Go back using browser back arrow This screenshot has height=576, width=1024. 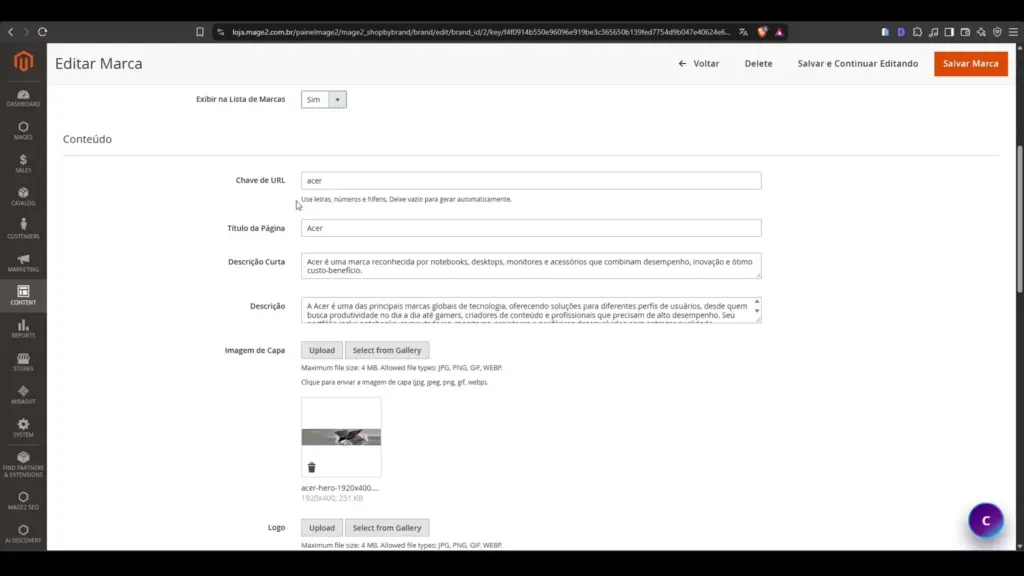(x=10, y=32)
